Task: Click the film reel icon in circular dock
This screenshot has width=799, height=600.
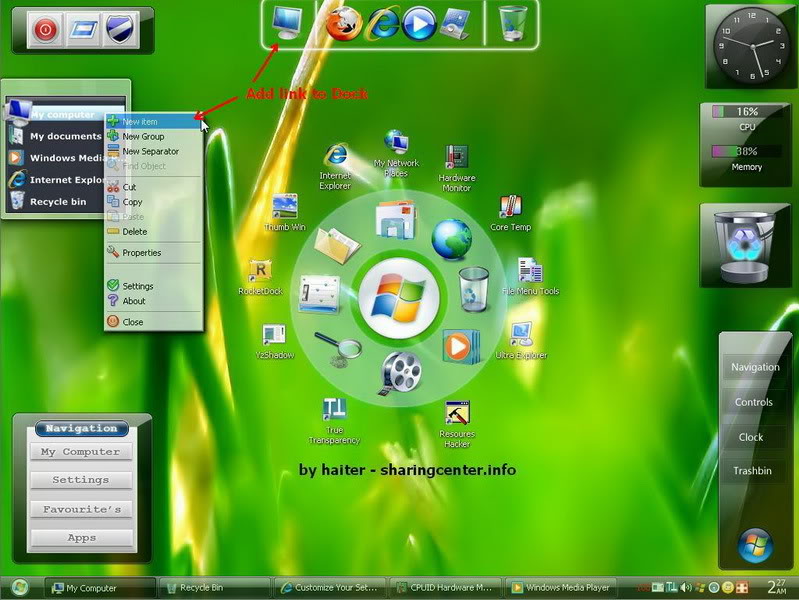Action: point(401,373)
